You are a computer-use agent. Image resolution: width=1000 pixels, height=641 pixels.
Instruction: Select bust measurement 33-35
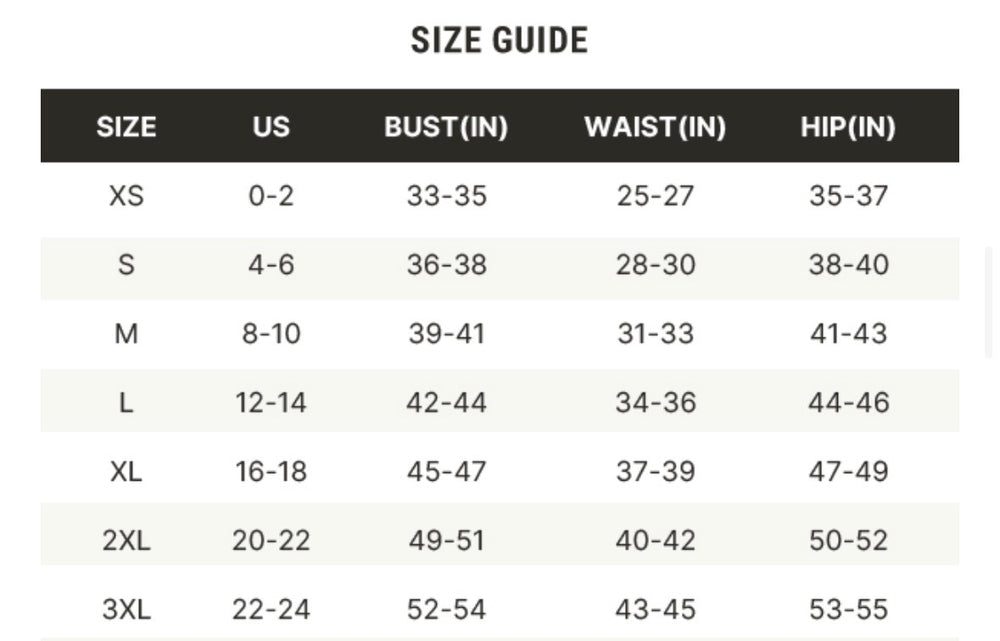[x=446, y=196]
